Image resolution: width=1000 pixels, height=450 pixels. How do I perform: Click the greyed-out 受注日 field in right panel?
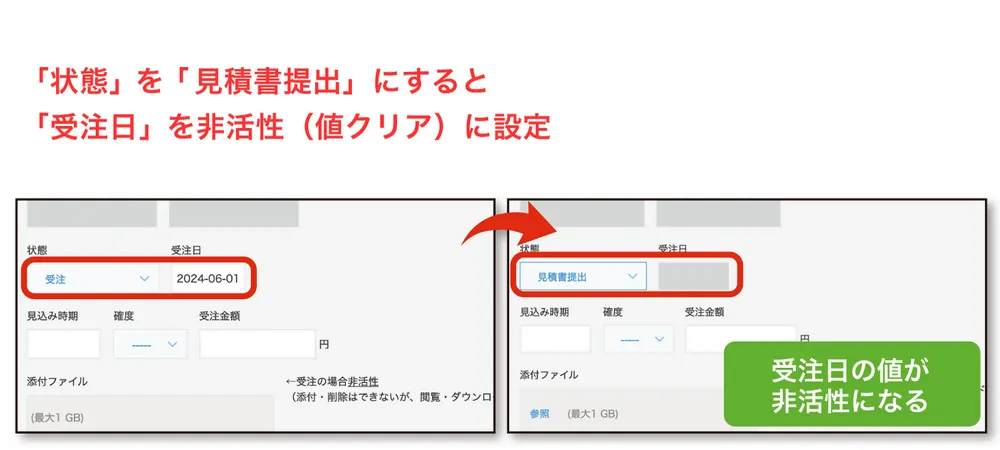pyautogui.click(x=693, y=276)
